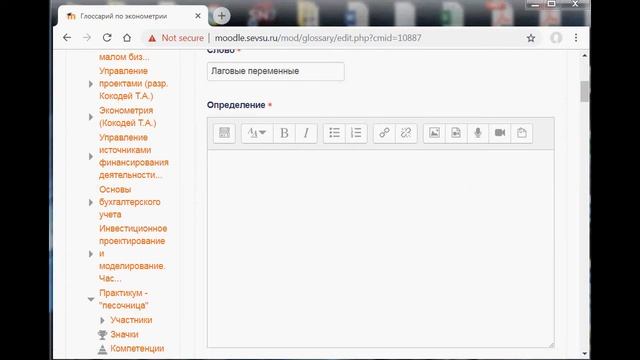Click the scrollbar down arrow
This screenshot has height=360, width=640.
point(584,354)
